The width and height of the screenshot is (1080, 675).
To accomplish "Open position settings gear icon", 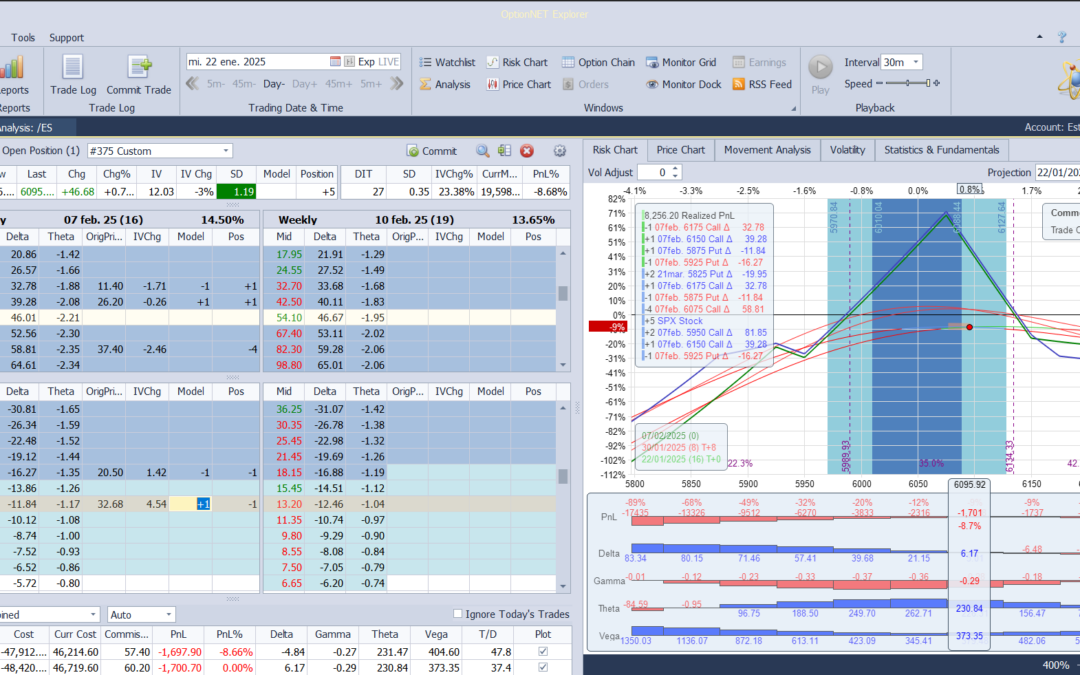I will tap(560, 151).
